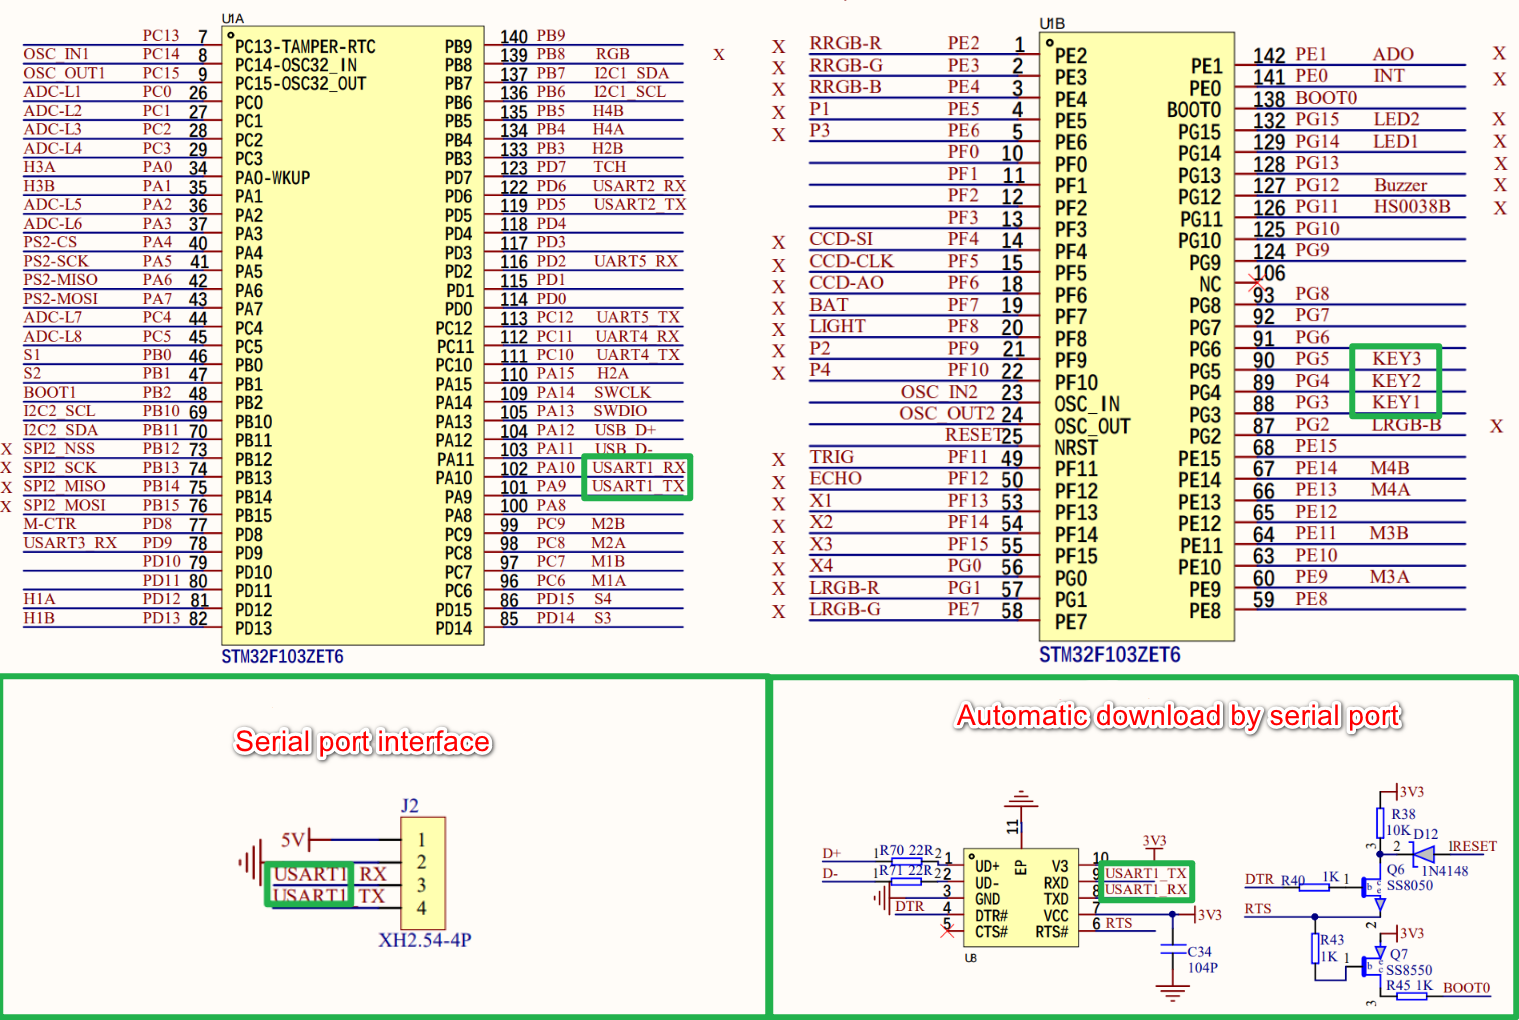Select the J2 XH2.54-4P connector body
Viewport: 1519px width, 1020px height.
pos(423,873)
